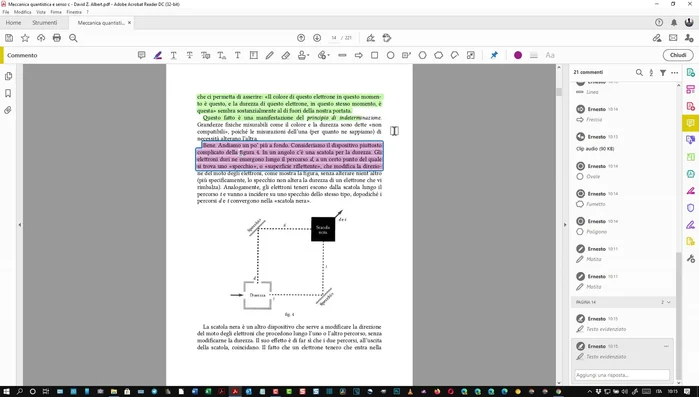Select the cloud drawing tool
Image resolution: width=699 pixels, height=397 pixels.
[439, 55]
